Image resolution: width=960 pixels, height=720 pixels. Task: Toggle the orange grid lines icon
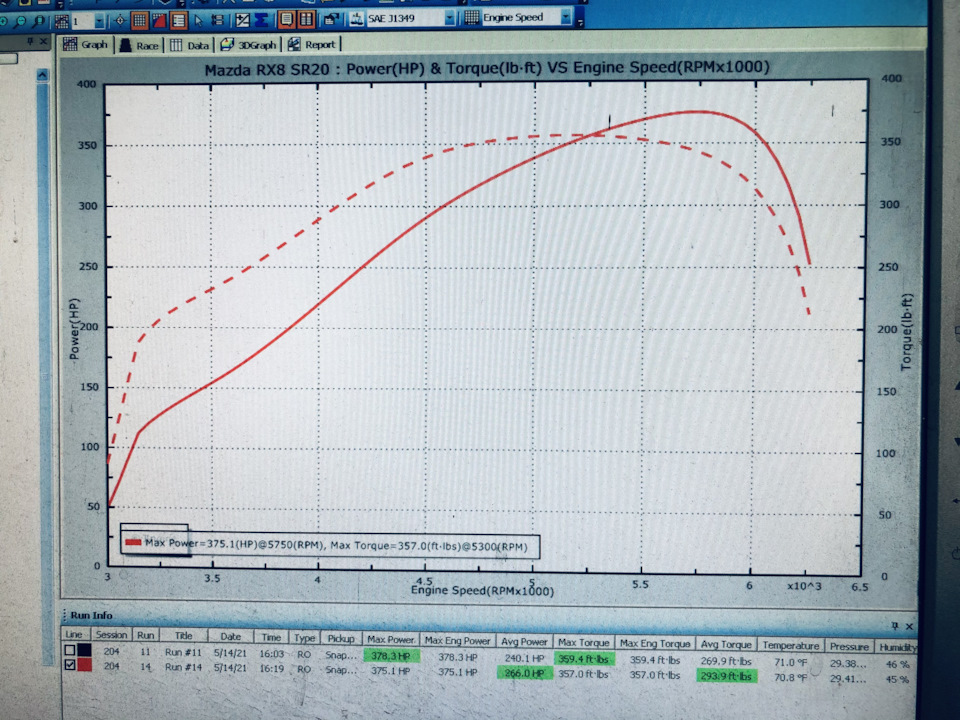tap(140, 21)
